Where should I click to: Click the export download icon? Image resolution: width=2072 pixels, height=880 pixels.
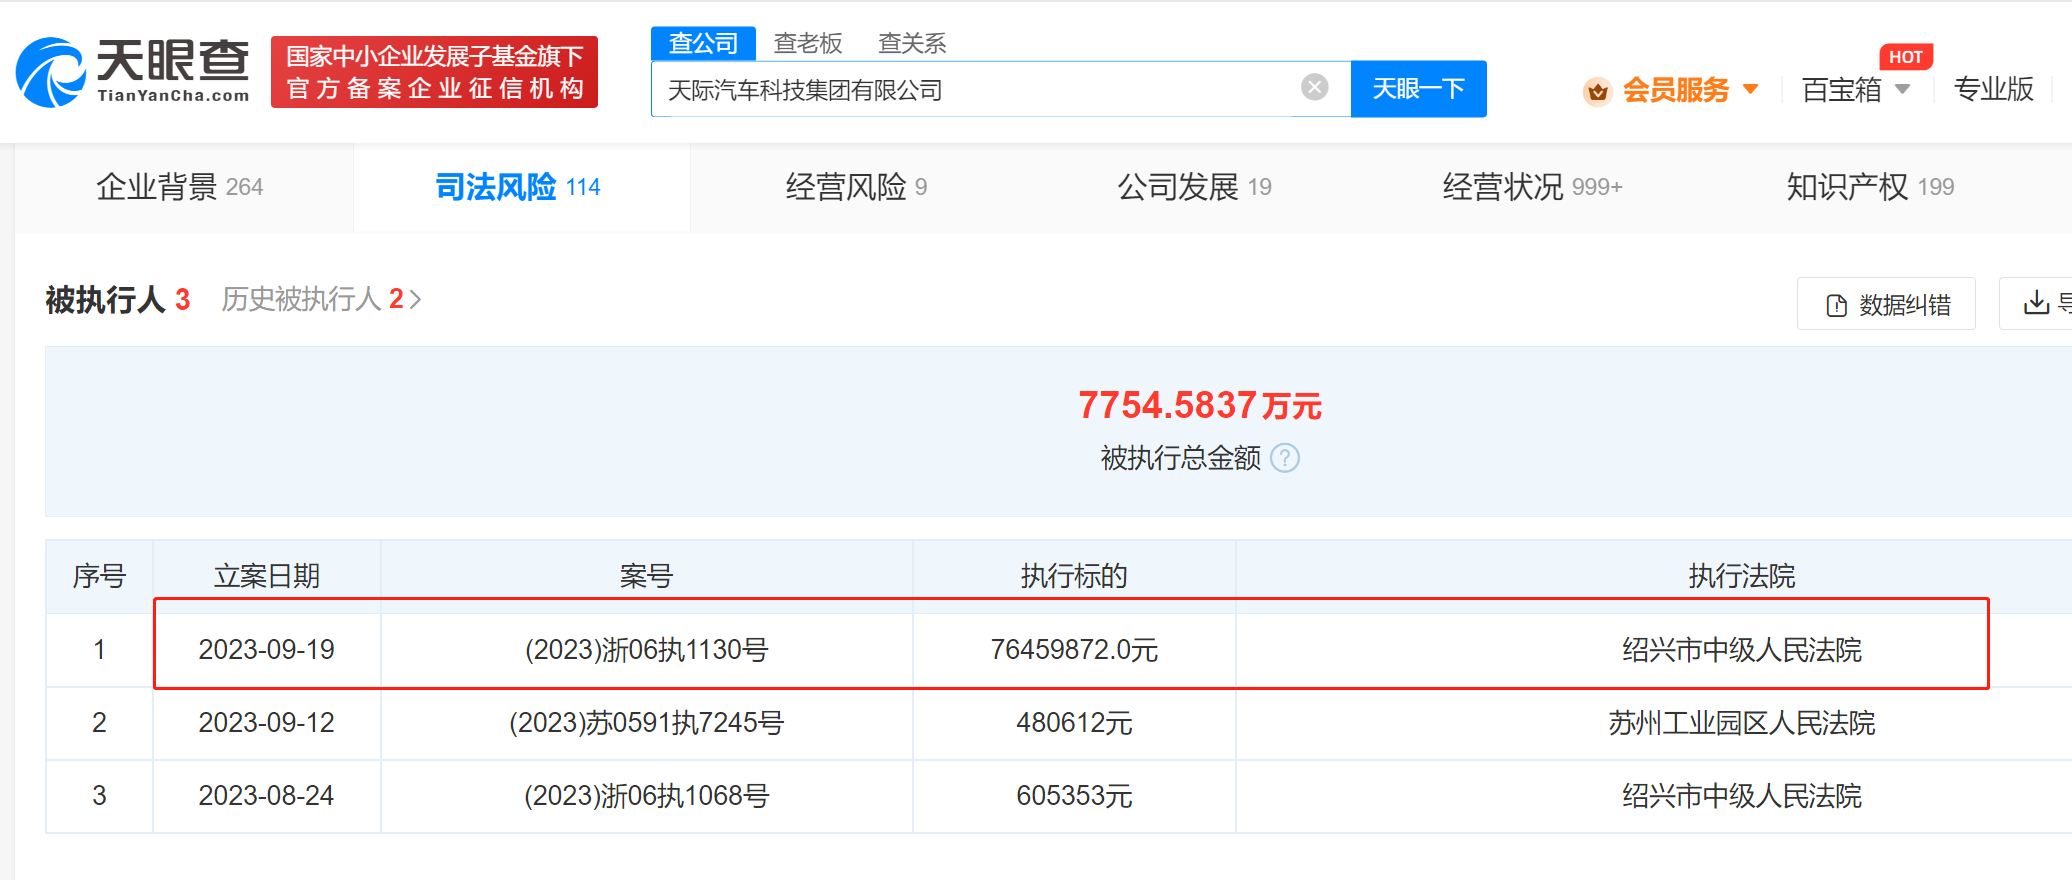point(2036,303)
